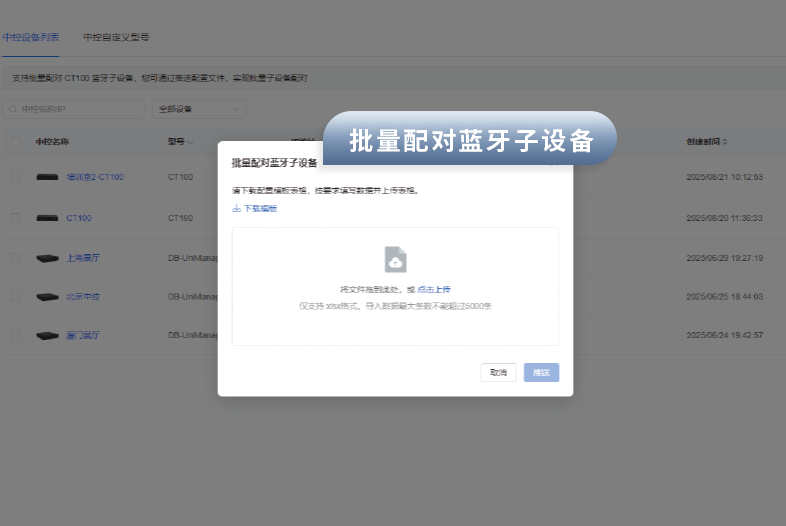
Task: Click the 点击上传 link
Action: pyautogui.click(x=434, y=289)
